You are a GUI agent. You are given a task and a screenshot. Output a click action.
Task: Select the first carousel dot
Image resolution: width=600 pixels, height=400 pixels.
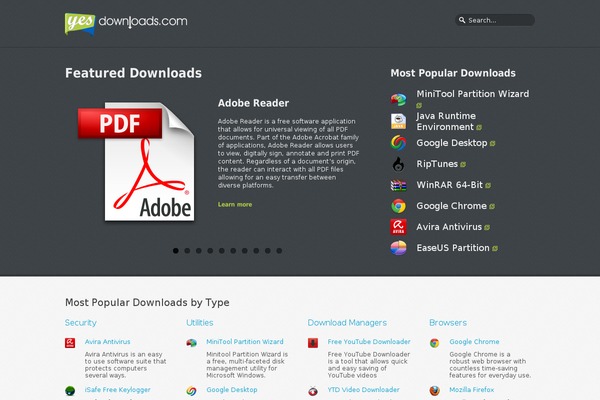(176, 251)
